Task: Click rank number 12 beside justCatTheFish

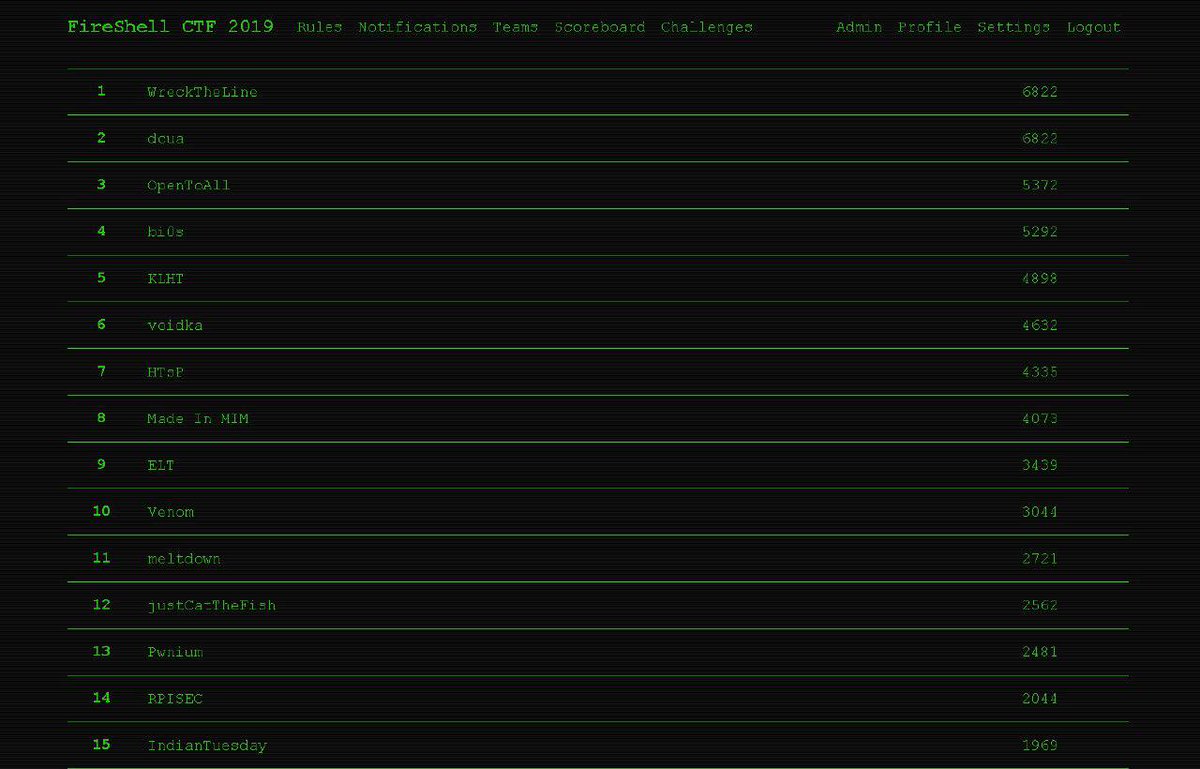Action: pyautogui.click(x=101, y=604)
